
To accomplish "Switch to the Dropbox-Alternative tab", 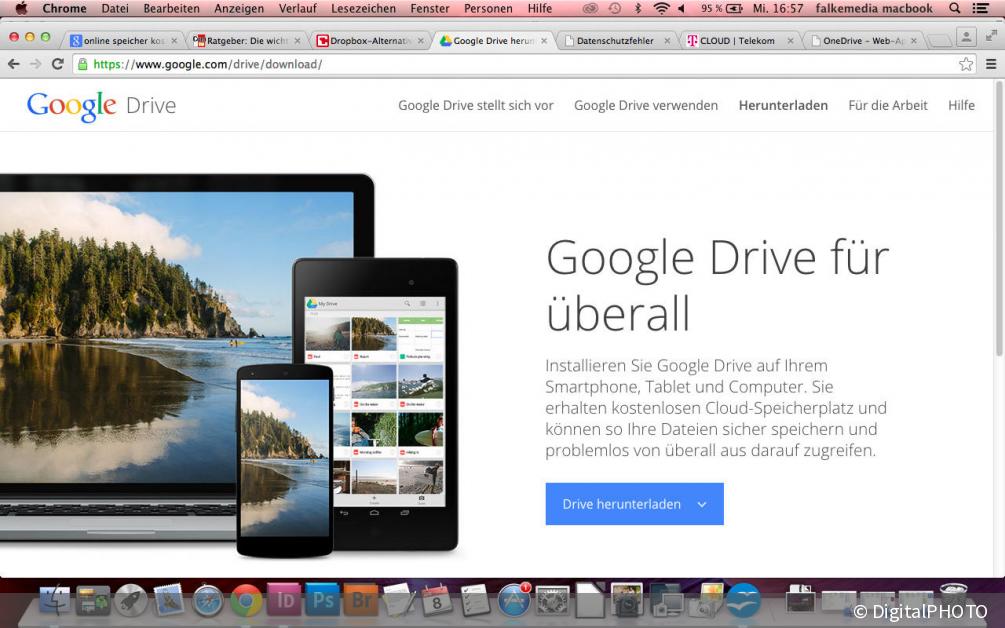I will pyautogui.click(x=370, y=41).
